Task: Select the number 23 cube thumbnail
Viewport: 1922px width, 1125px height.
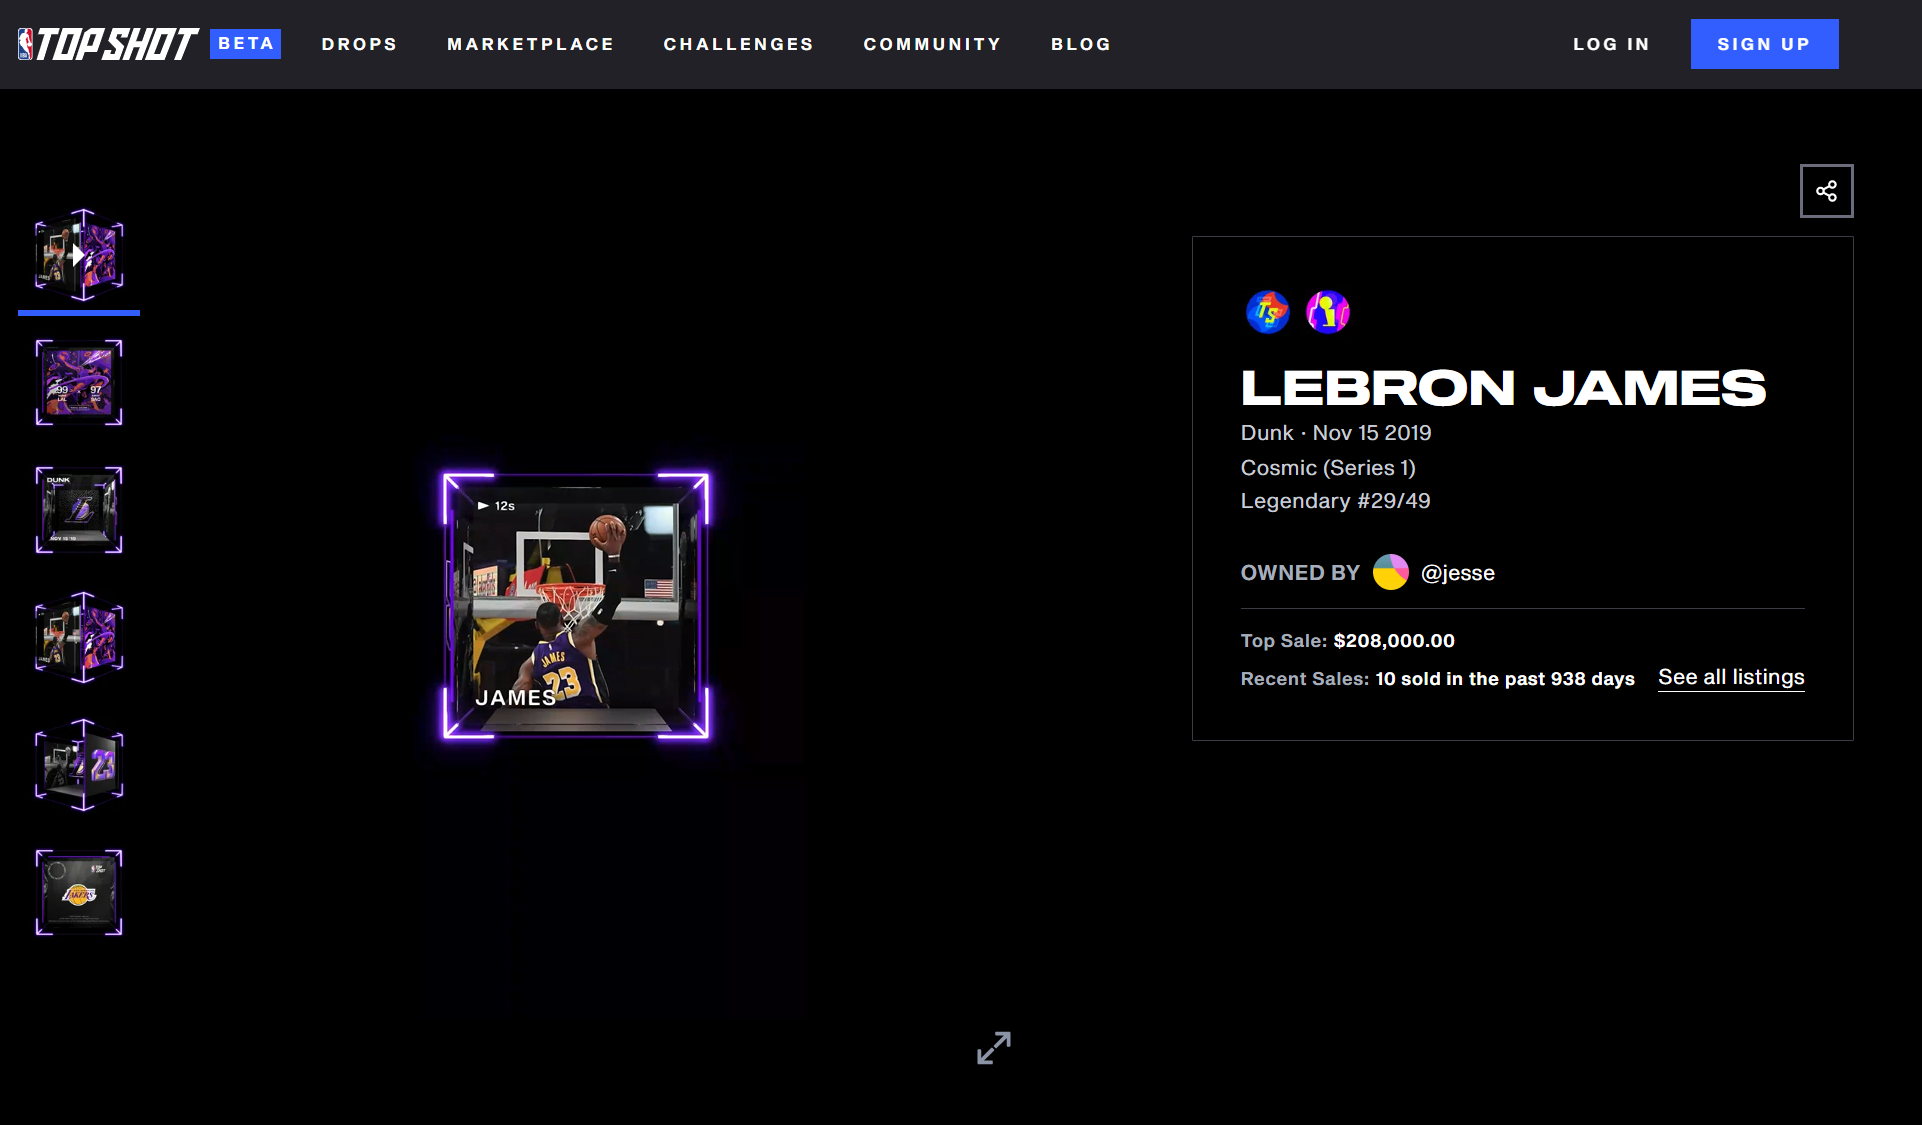Action: (79, 764)
